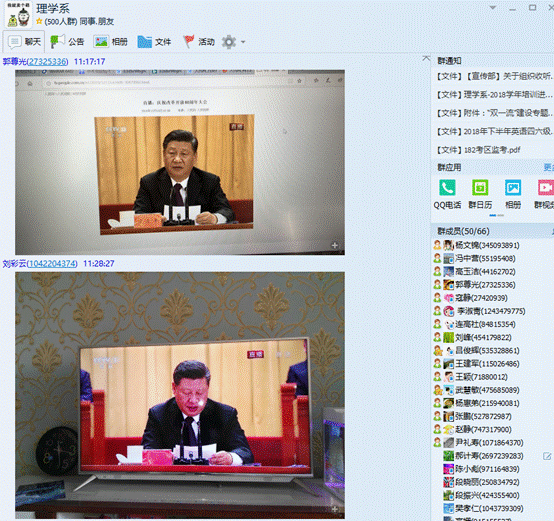
Task: Select member 郝计寿(2697239283)
Action: coord(489,456)
